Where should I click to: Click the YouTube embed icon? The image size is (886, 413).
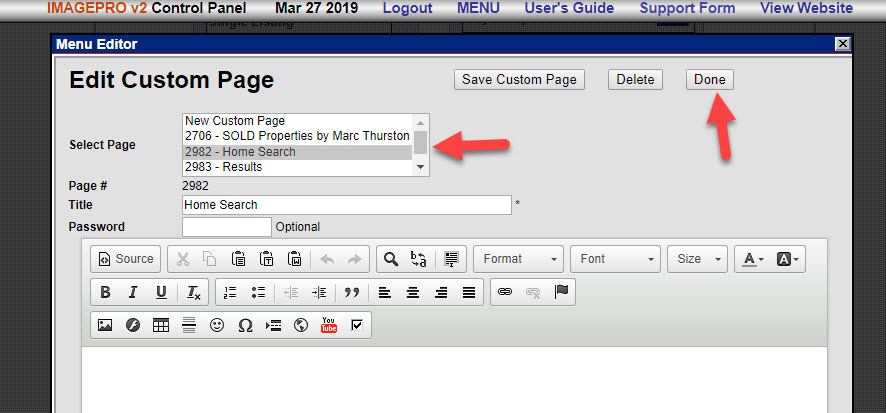click(329, 325)
